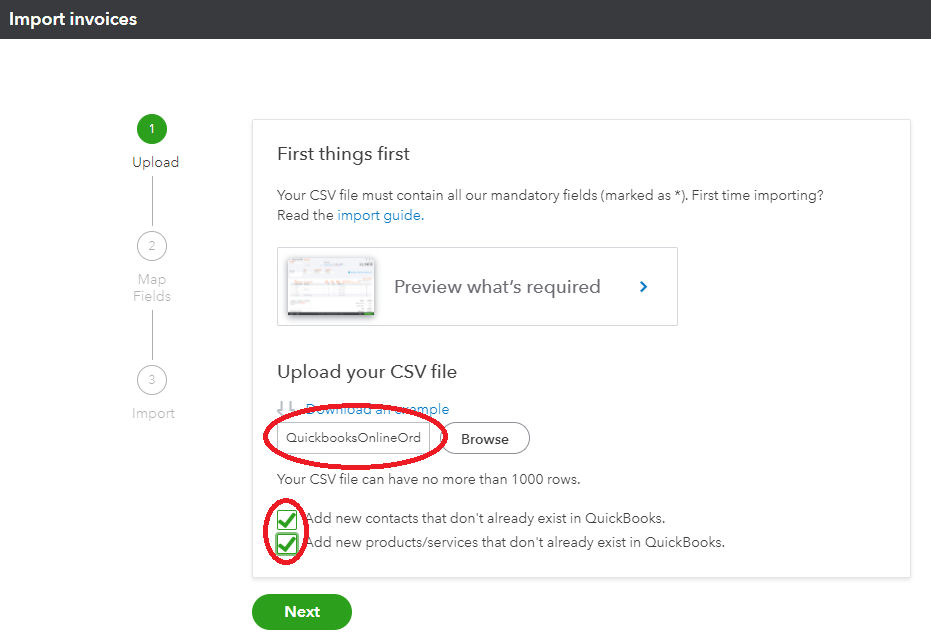931x636 pixels.
Task: Click the download arrow icon beside example link
Action: pyautogui.click(x=286, y=408)
